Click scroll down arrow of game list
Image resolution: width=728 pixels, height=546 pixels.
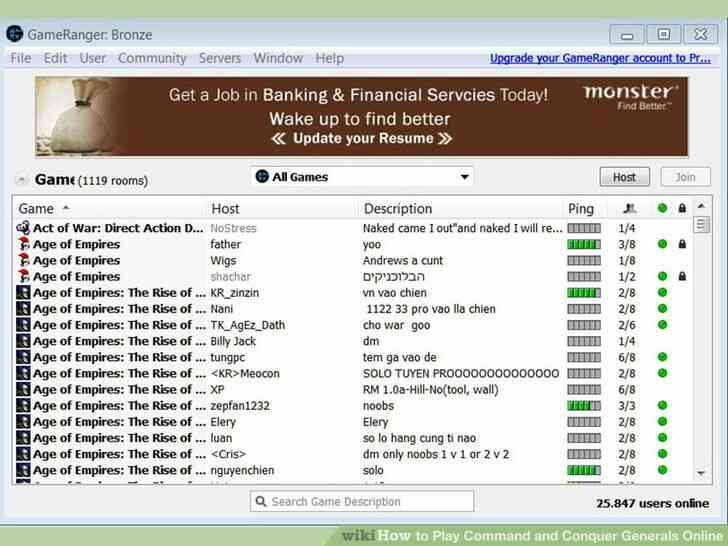coord(701,473)
